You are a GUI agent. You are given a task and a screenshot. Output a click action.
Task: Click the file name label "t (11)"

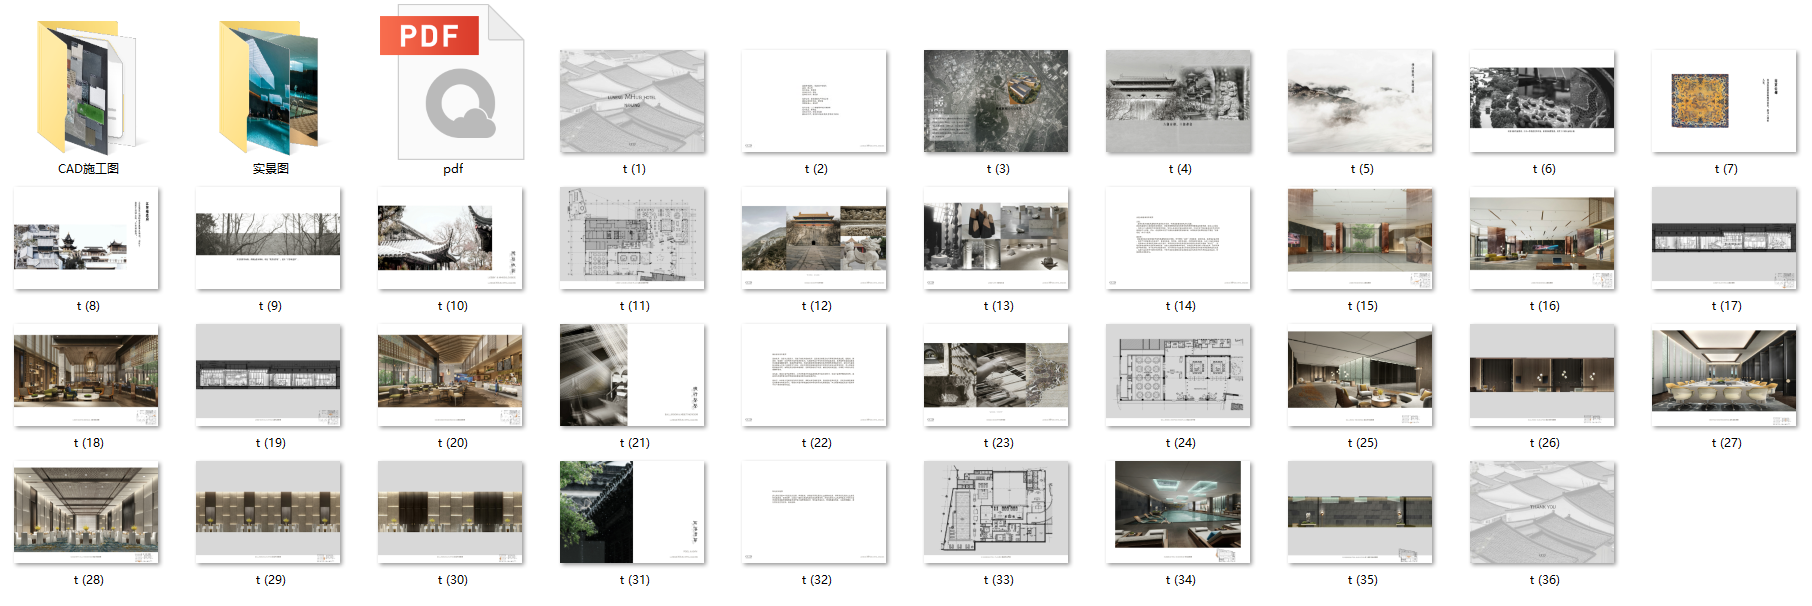point(634,306)
